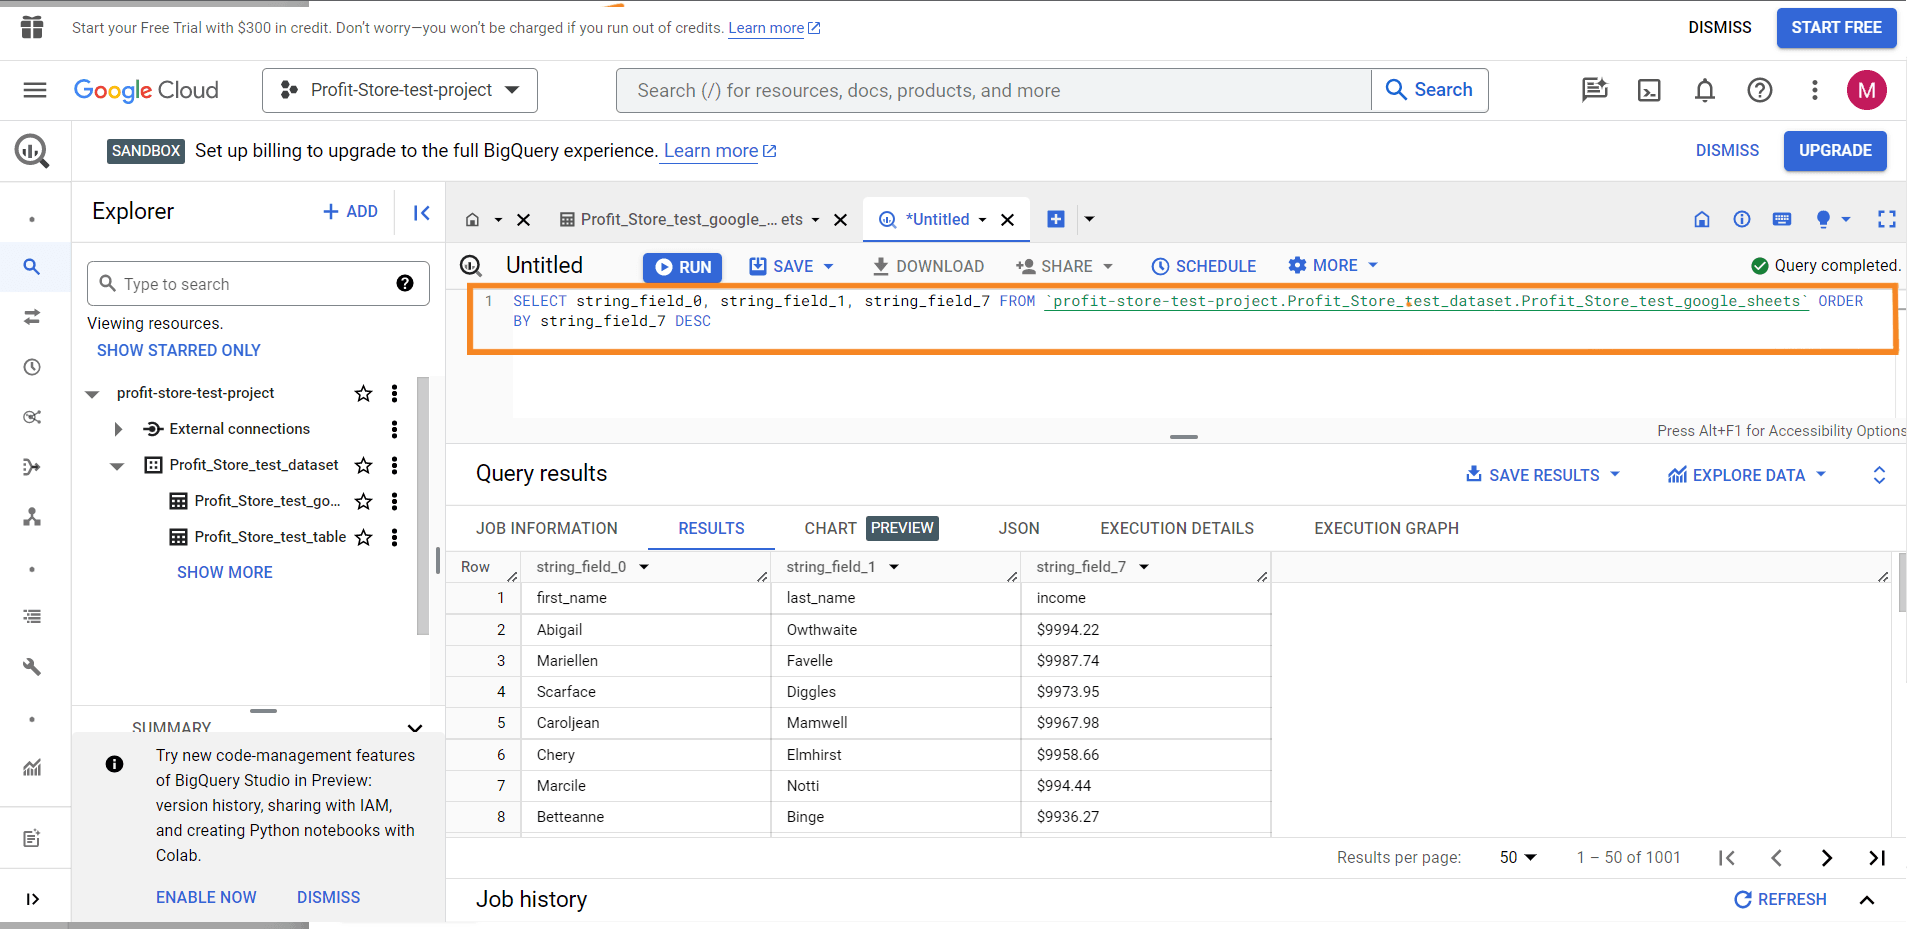Open the EXPLORE DATA dropdown
The width and height of the screenshot is (1907, 929).
pos(1746,475)
